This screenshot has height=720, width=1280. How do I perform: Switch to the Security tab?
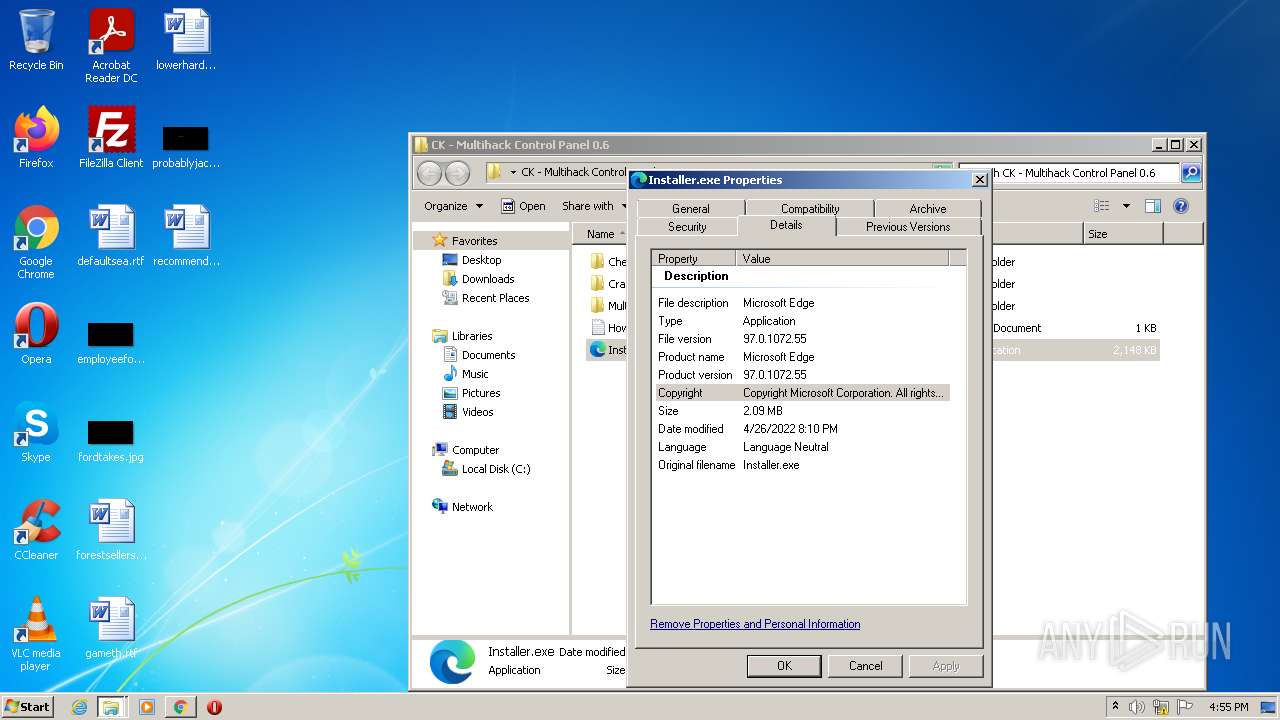tap(687, 227)
